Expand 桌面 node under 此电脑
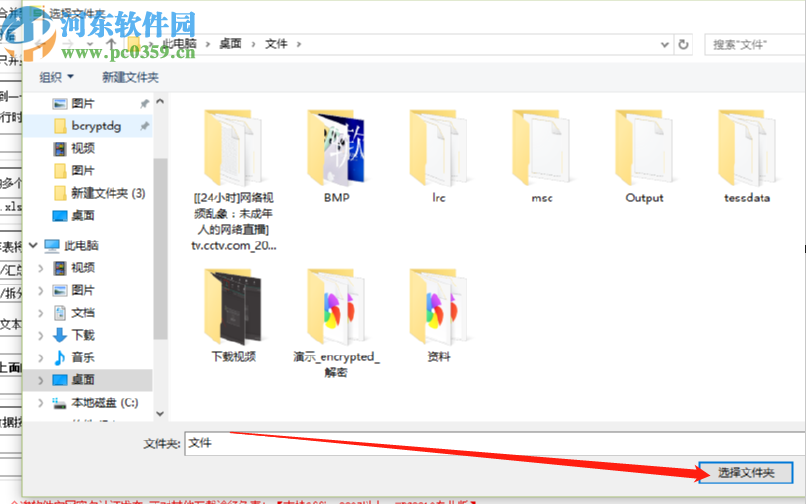This screenshot has height=504, width=806. pos(41,380)
